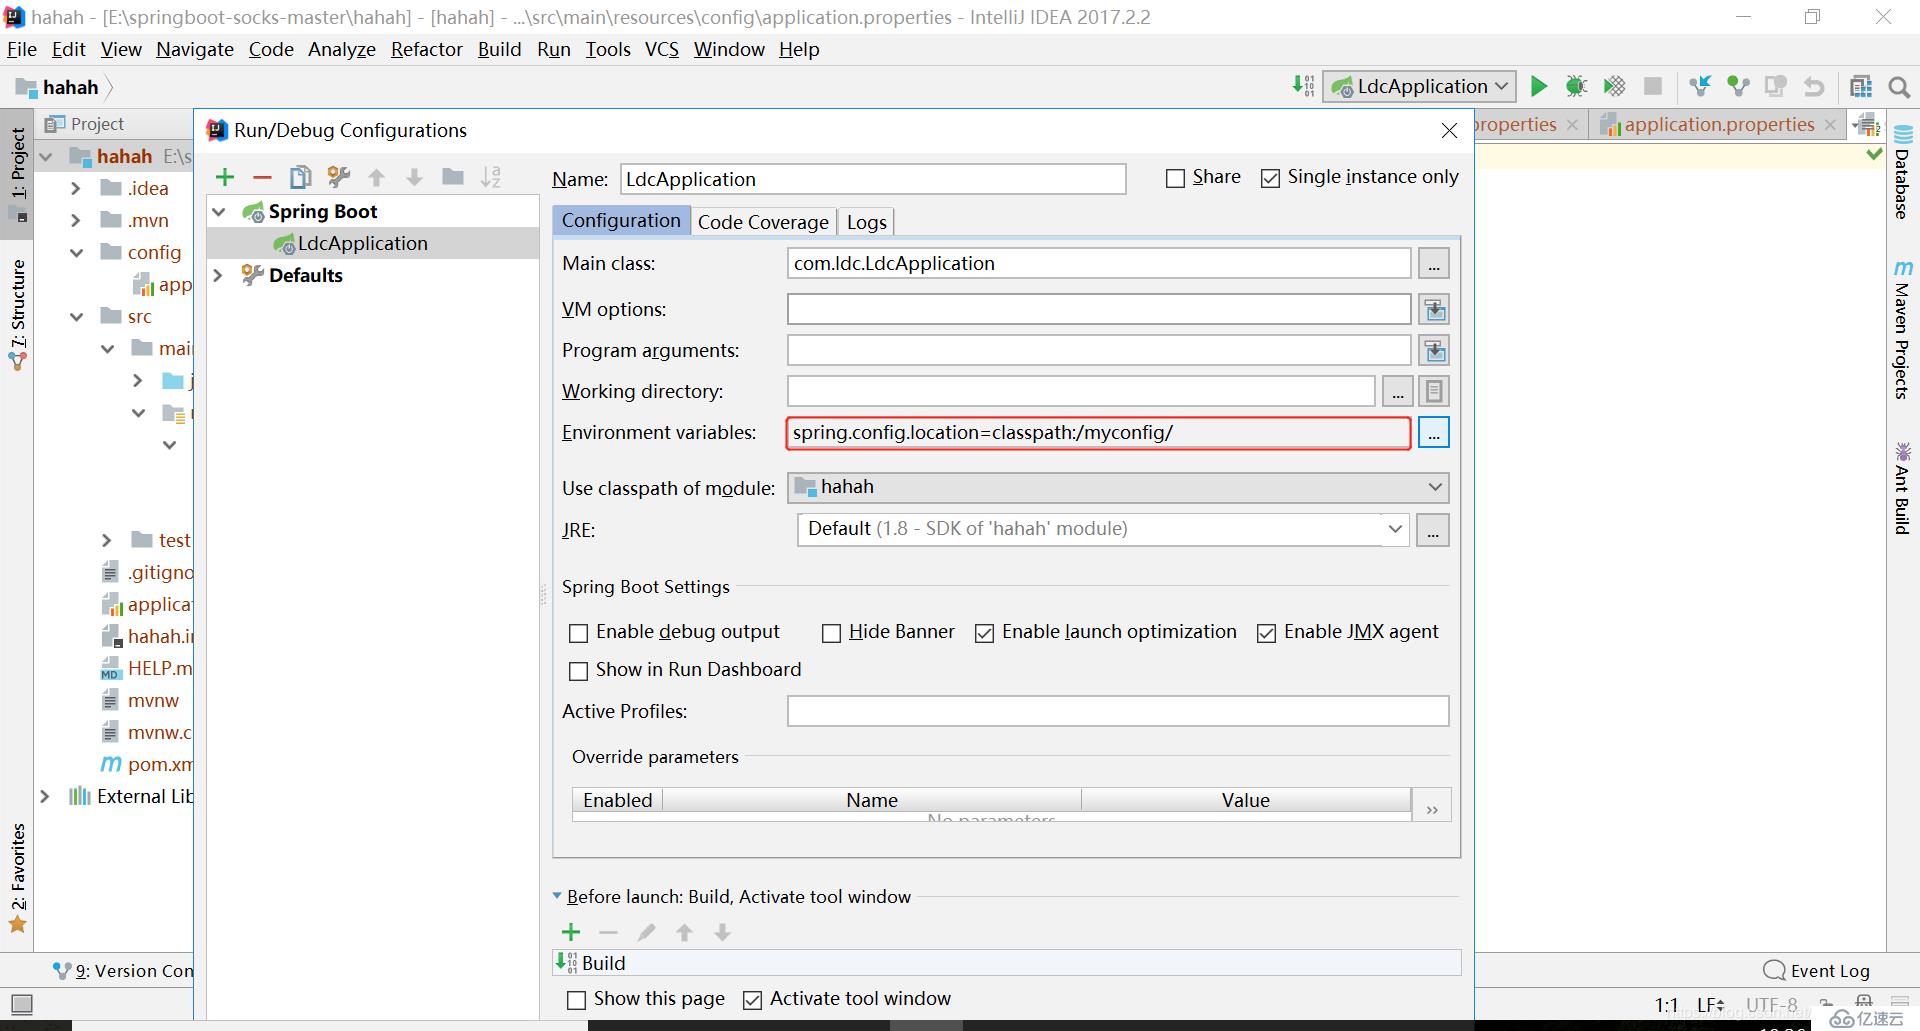Enable debug output checkbox

point(578,633)
